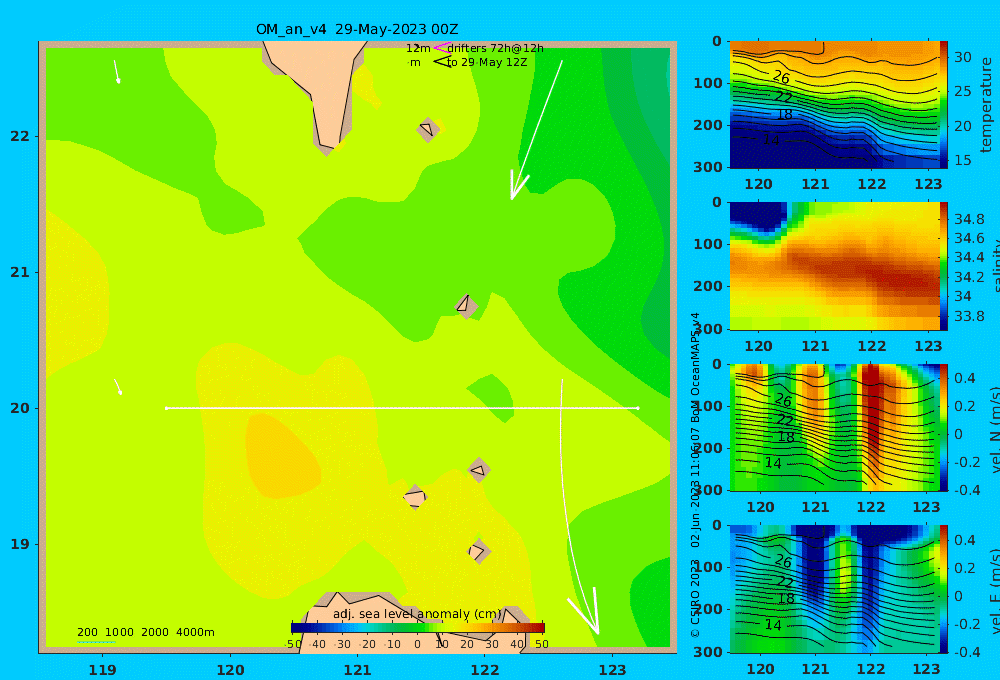
Task: Click the map title OM_an_v4 29-May-2023 00Z
Action: (x=357, y=29)
